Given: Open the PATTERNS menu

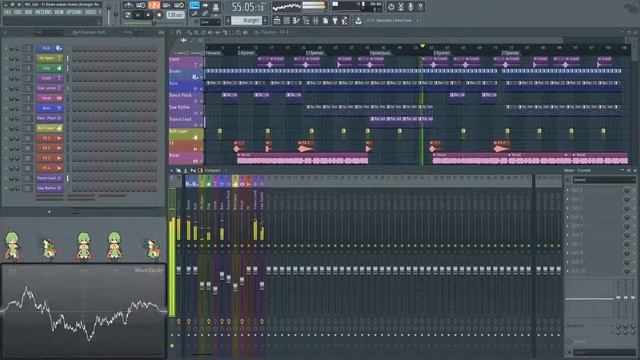Looking at the screenshot, I should click(x=43, y=12).
